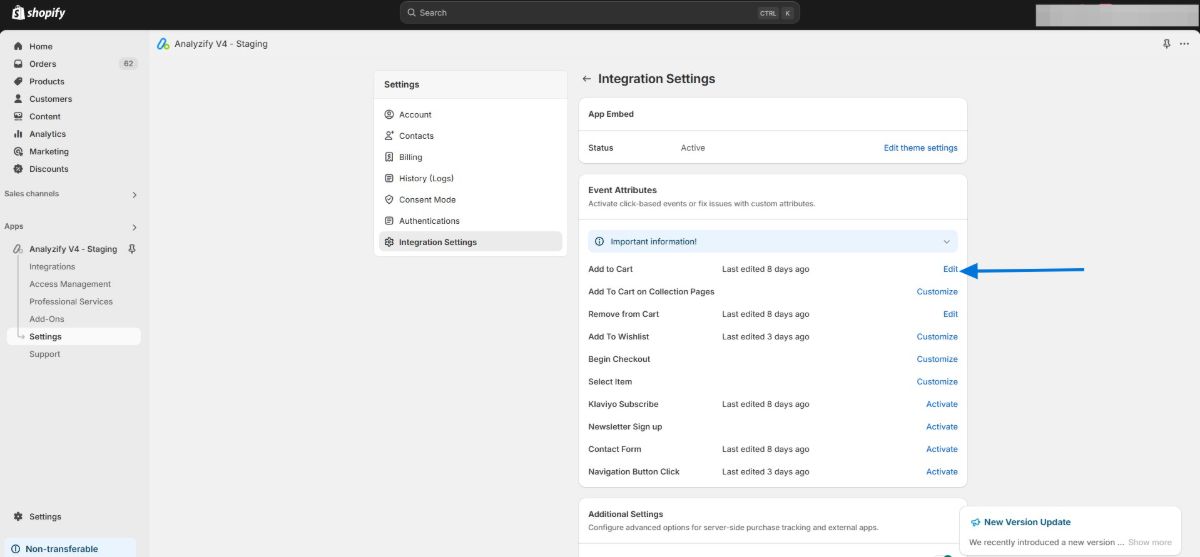Click the Home icon in the sidebar
Viewport: 1200px width, 557px height.
pos(18,46)
